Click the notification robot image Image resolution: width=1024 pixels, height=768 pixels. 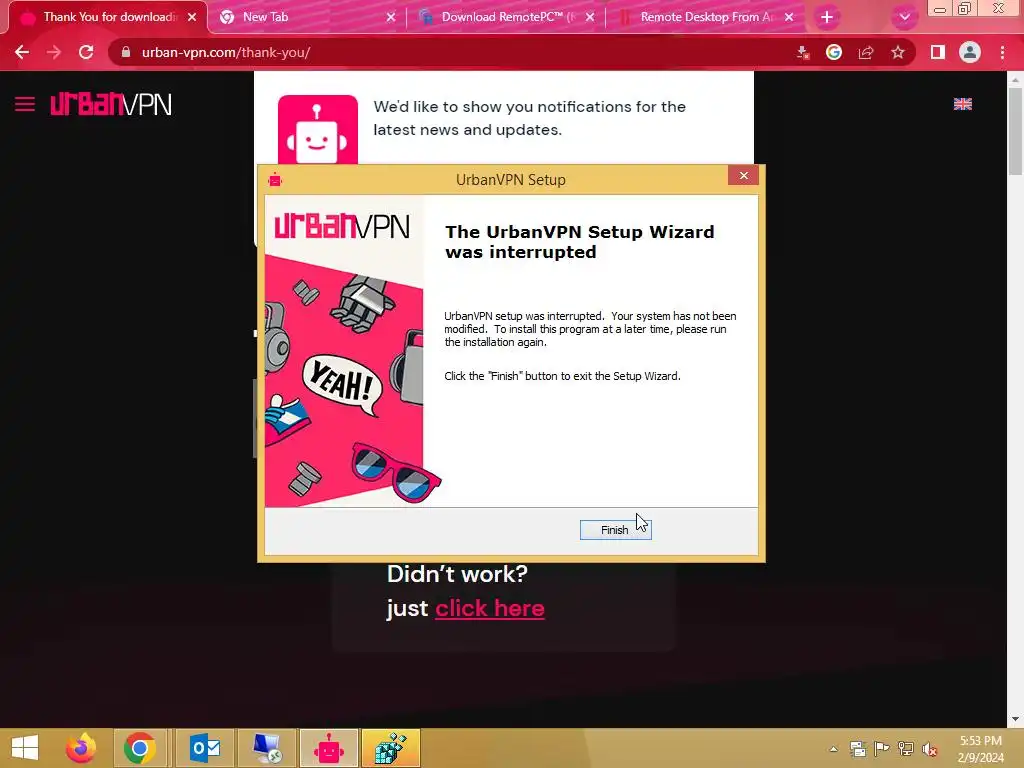[318, 129]
